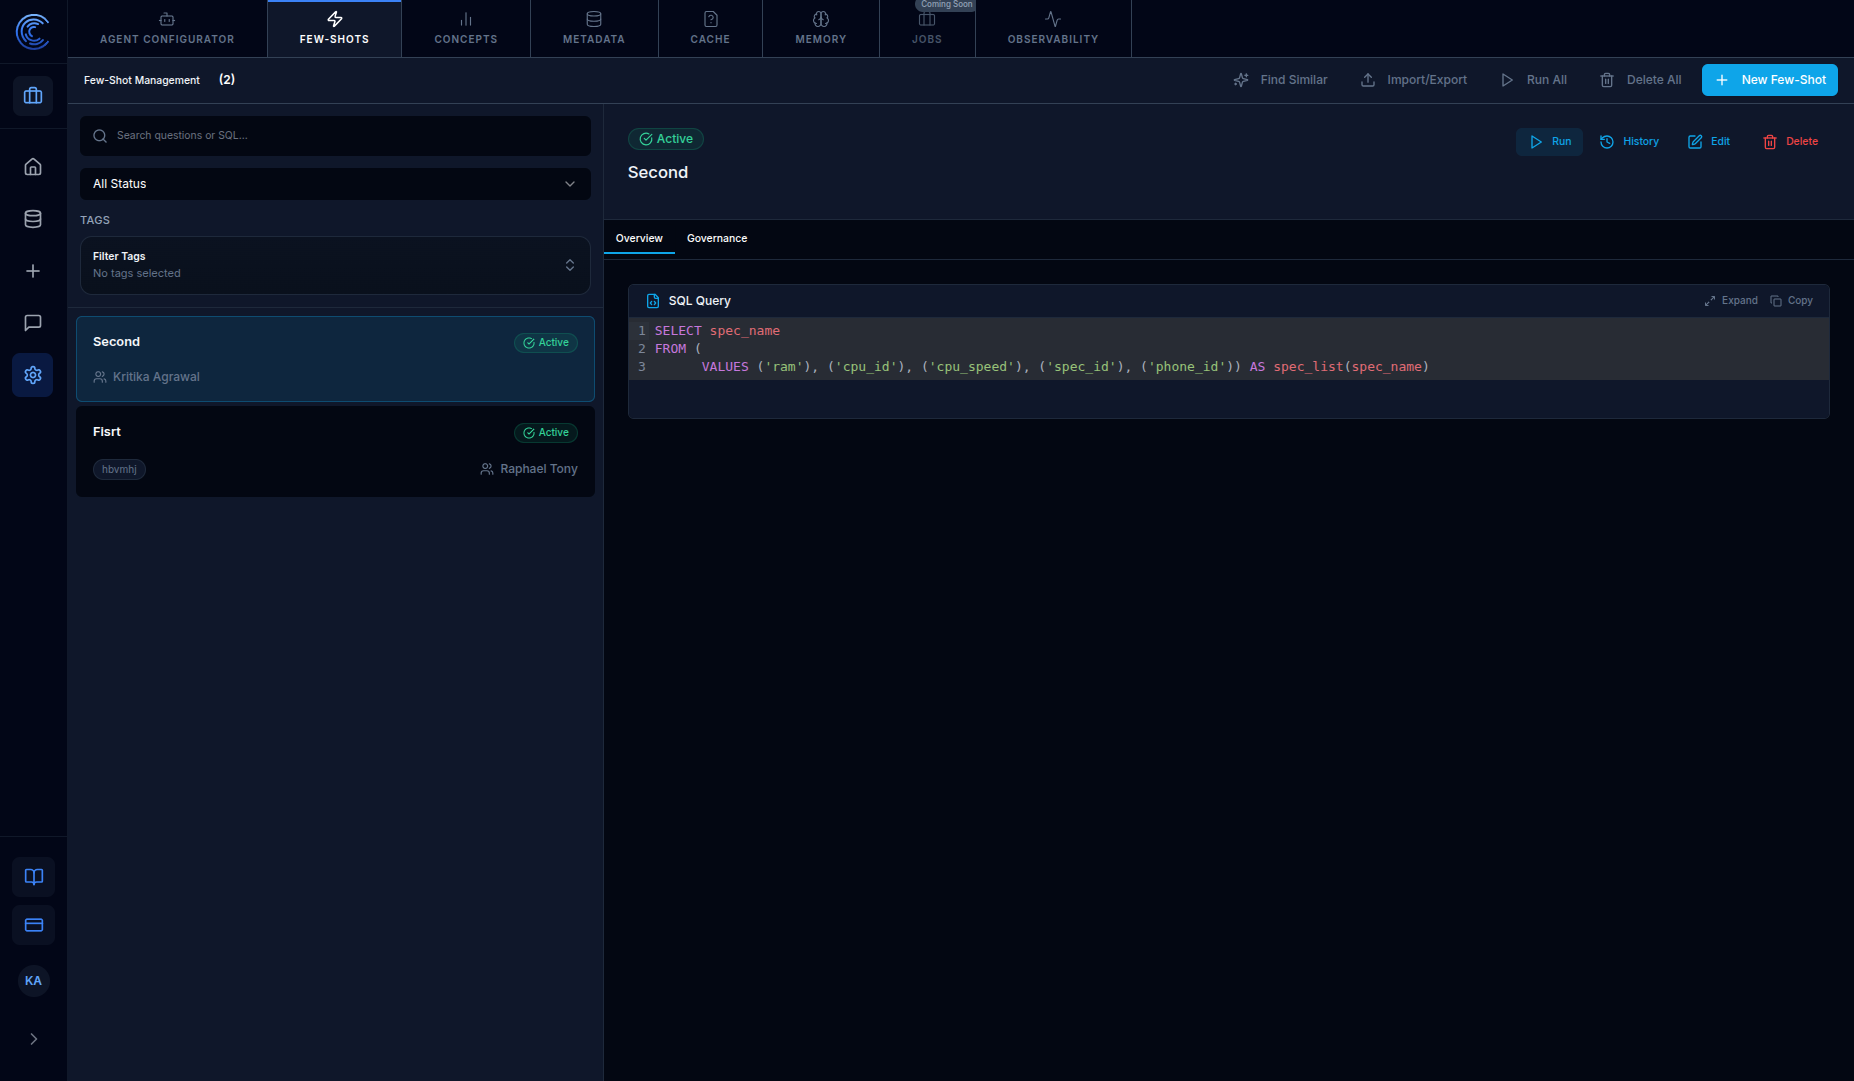
Task: Open the Observability tab
Action: (1053, 29)
